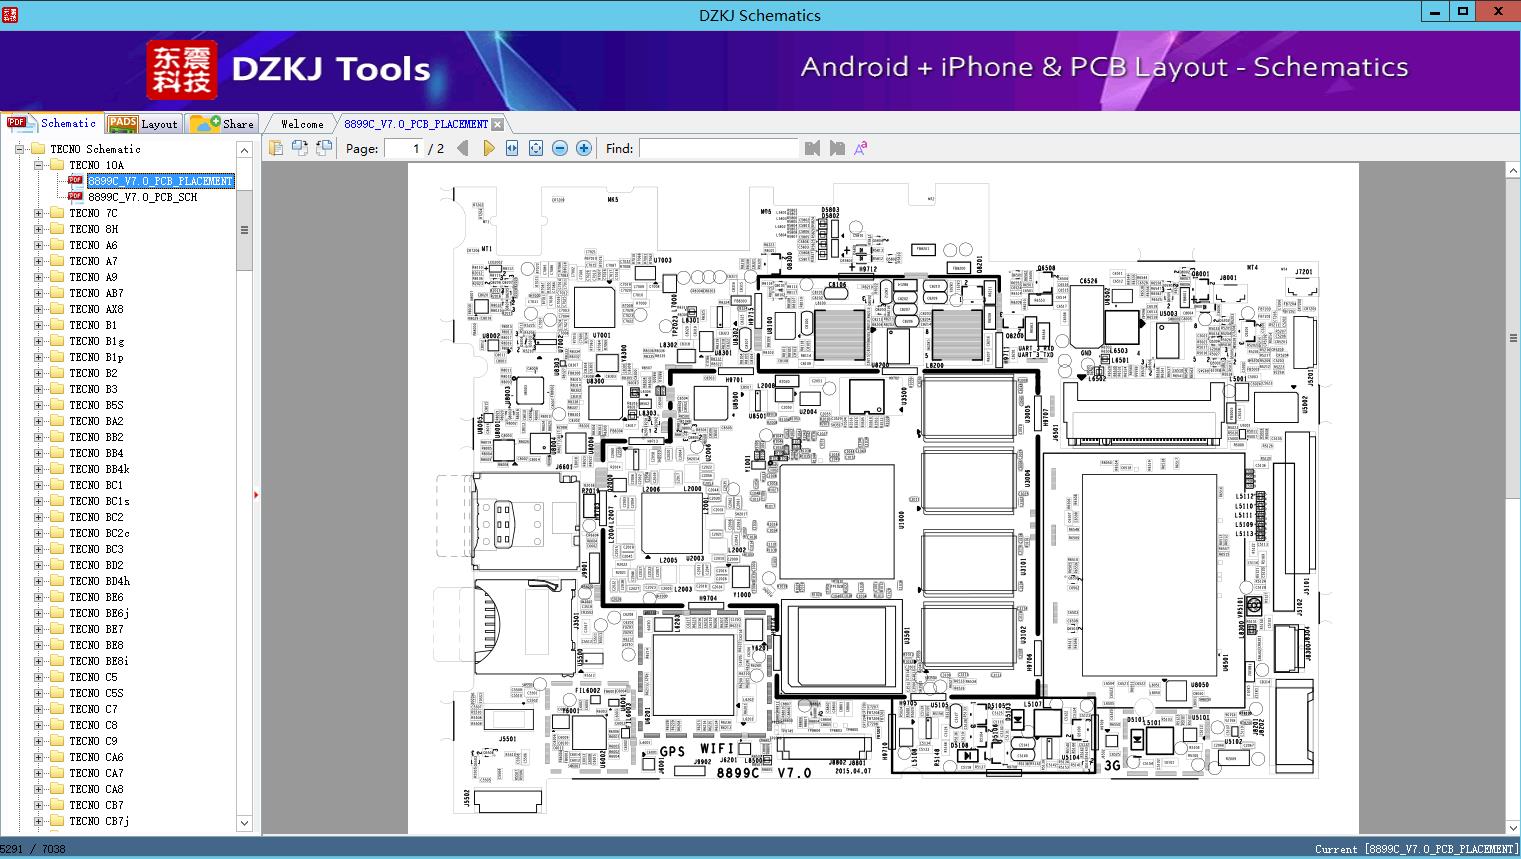
Task: Open 8899C_V7.0_PCB_SCH file
Action: click(142, 197)
